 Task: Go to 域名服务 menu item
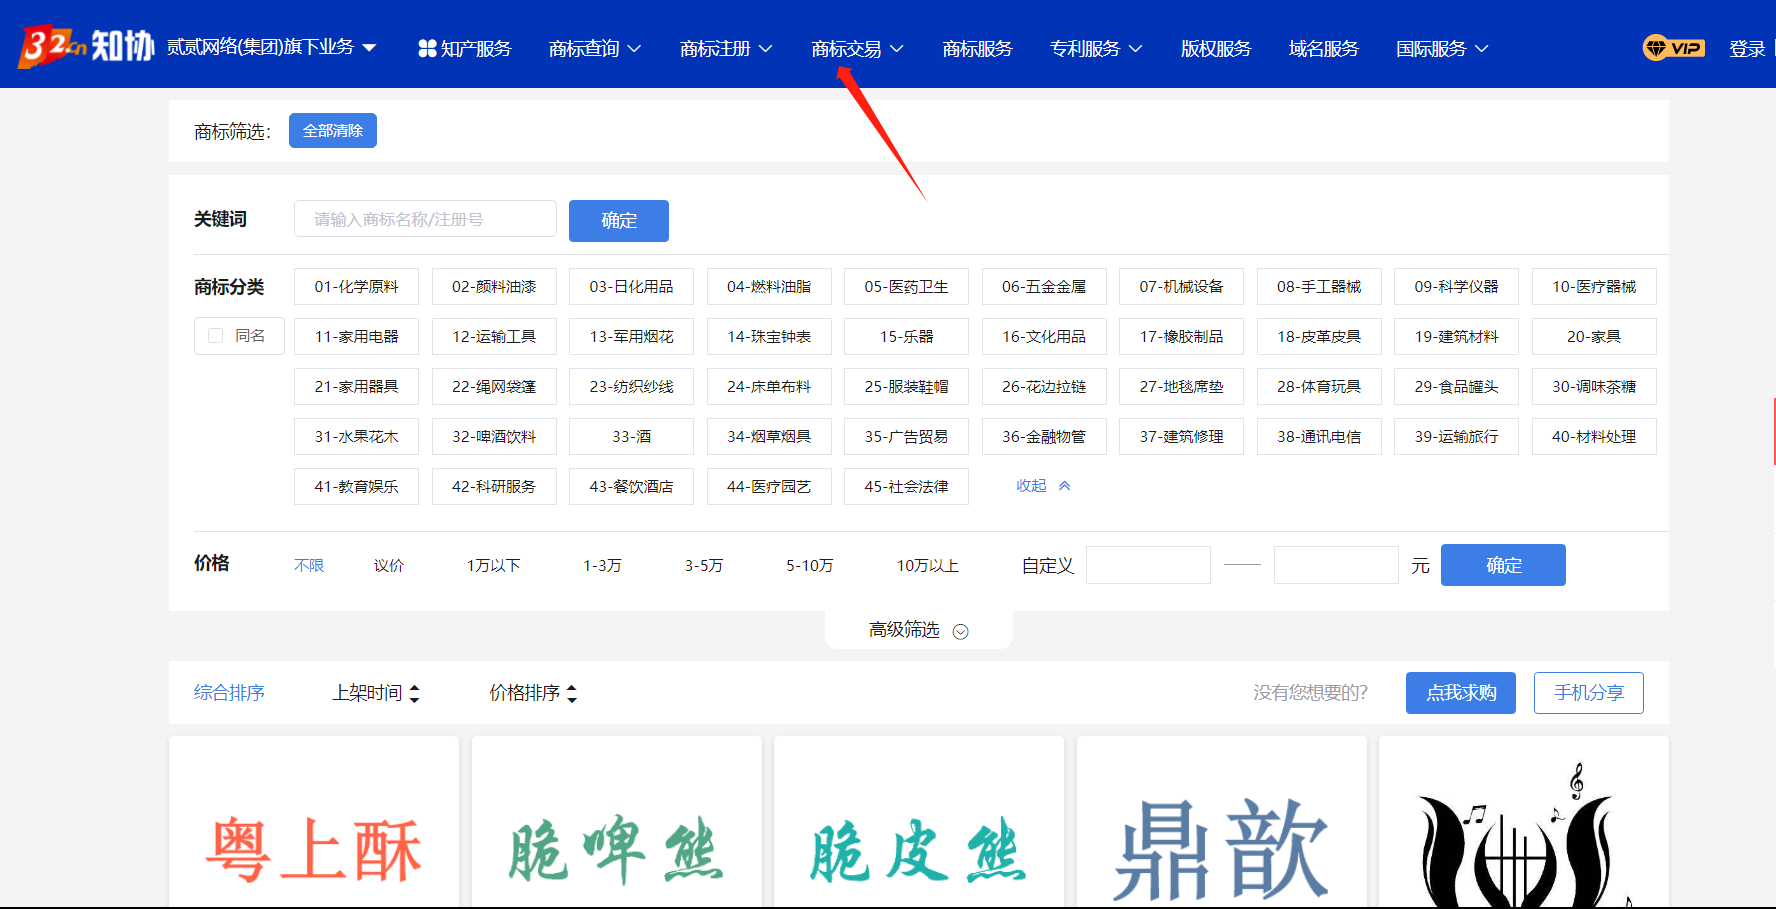click(x=1323, y=48)
